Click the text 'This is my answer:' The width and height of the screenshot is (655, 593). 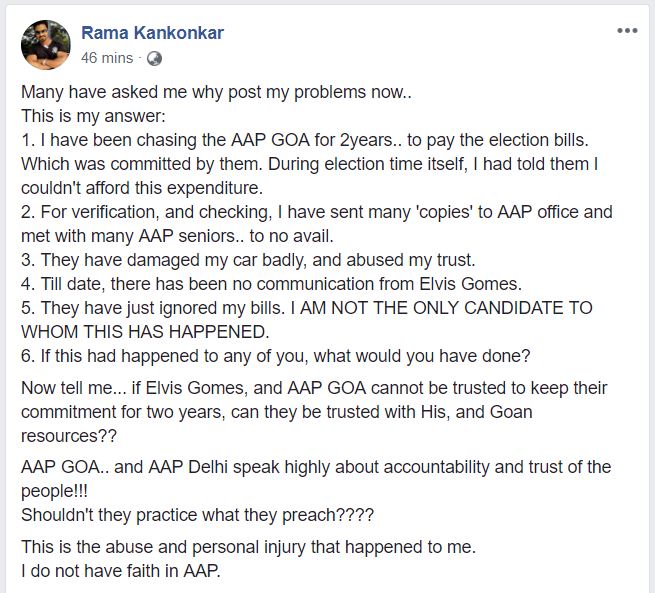(93, 116)
